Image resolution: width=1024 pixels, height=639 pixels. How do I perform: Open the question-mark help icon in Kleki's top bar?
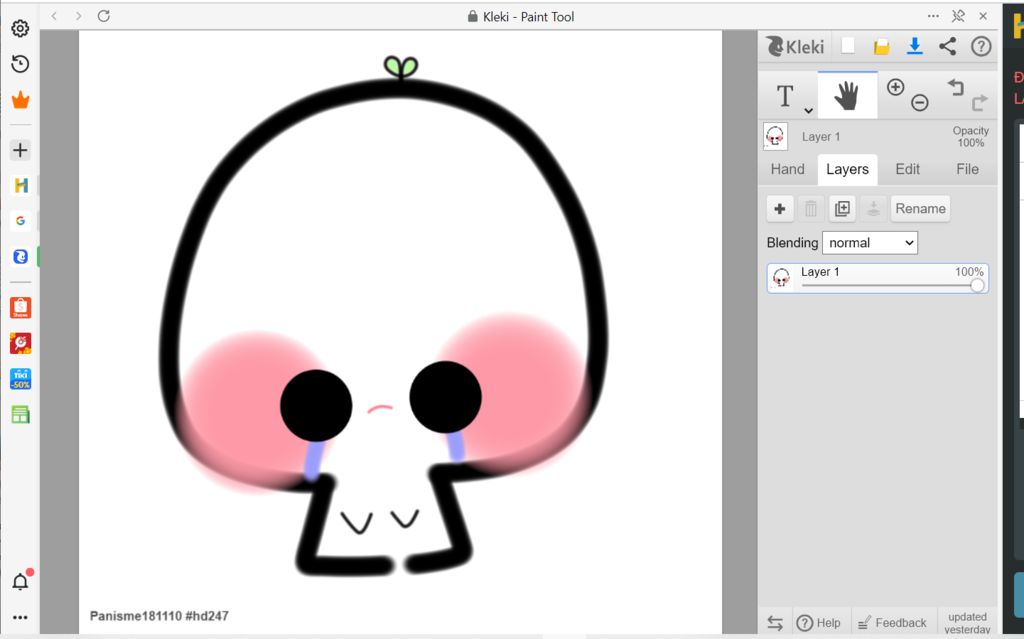tap(981, 46)
